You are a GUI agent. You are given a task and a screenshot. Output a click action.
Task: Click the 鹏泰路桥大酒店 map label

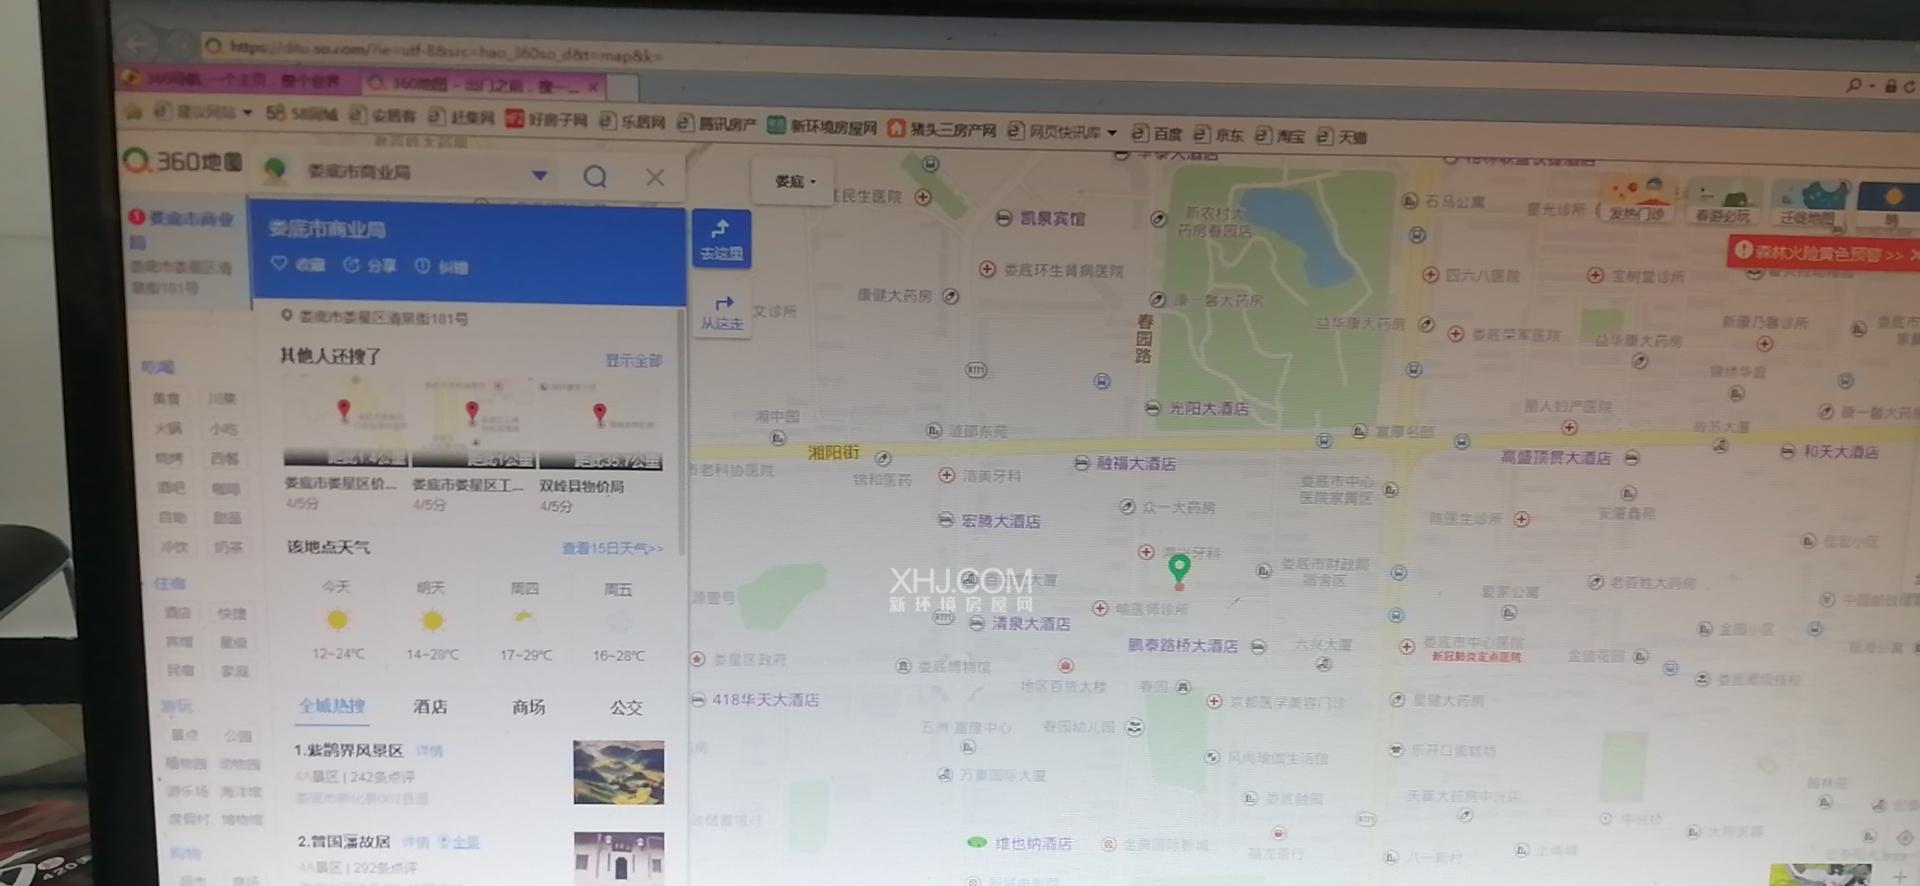[1183, 645]
